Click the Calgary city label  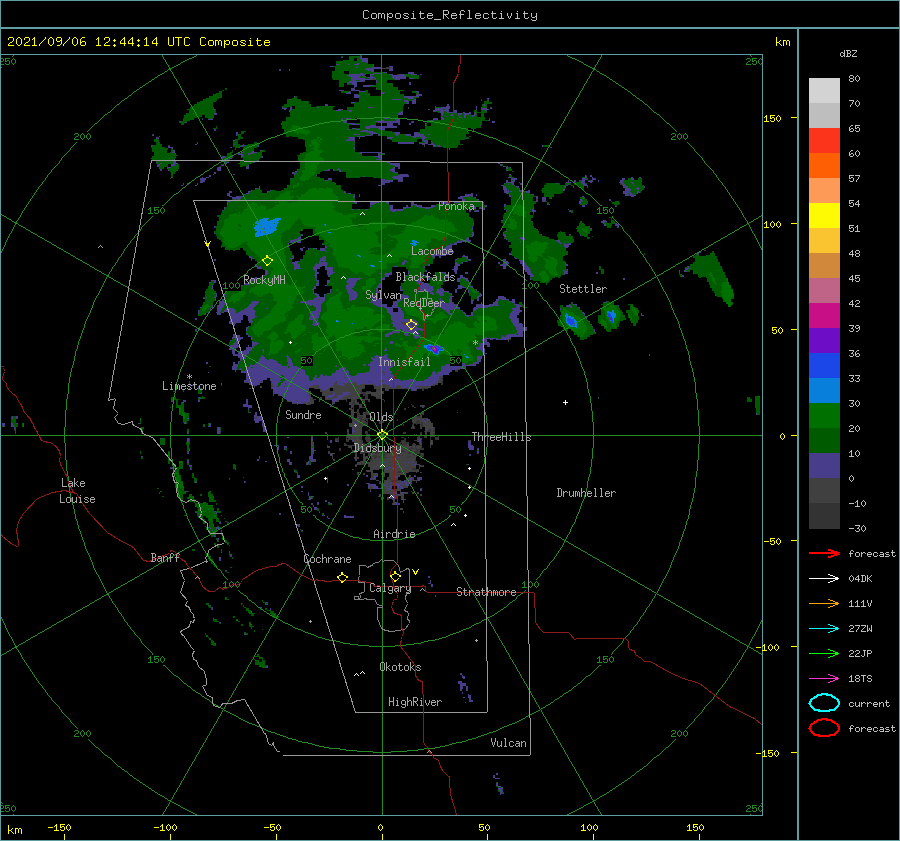point(390,588)
